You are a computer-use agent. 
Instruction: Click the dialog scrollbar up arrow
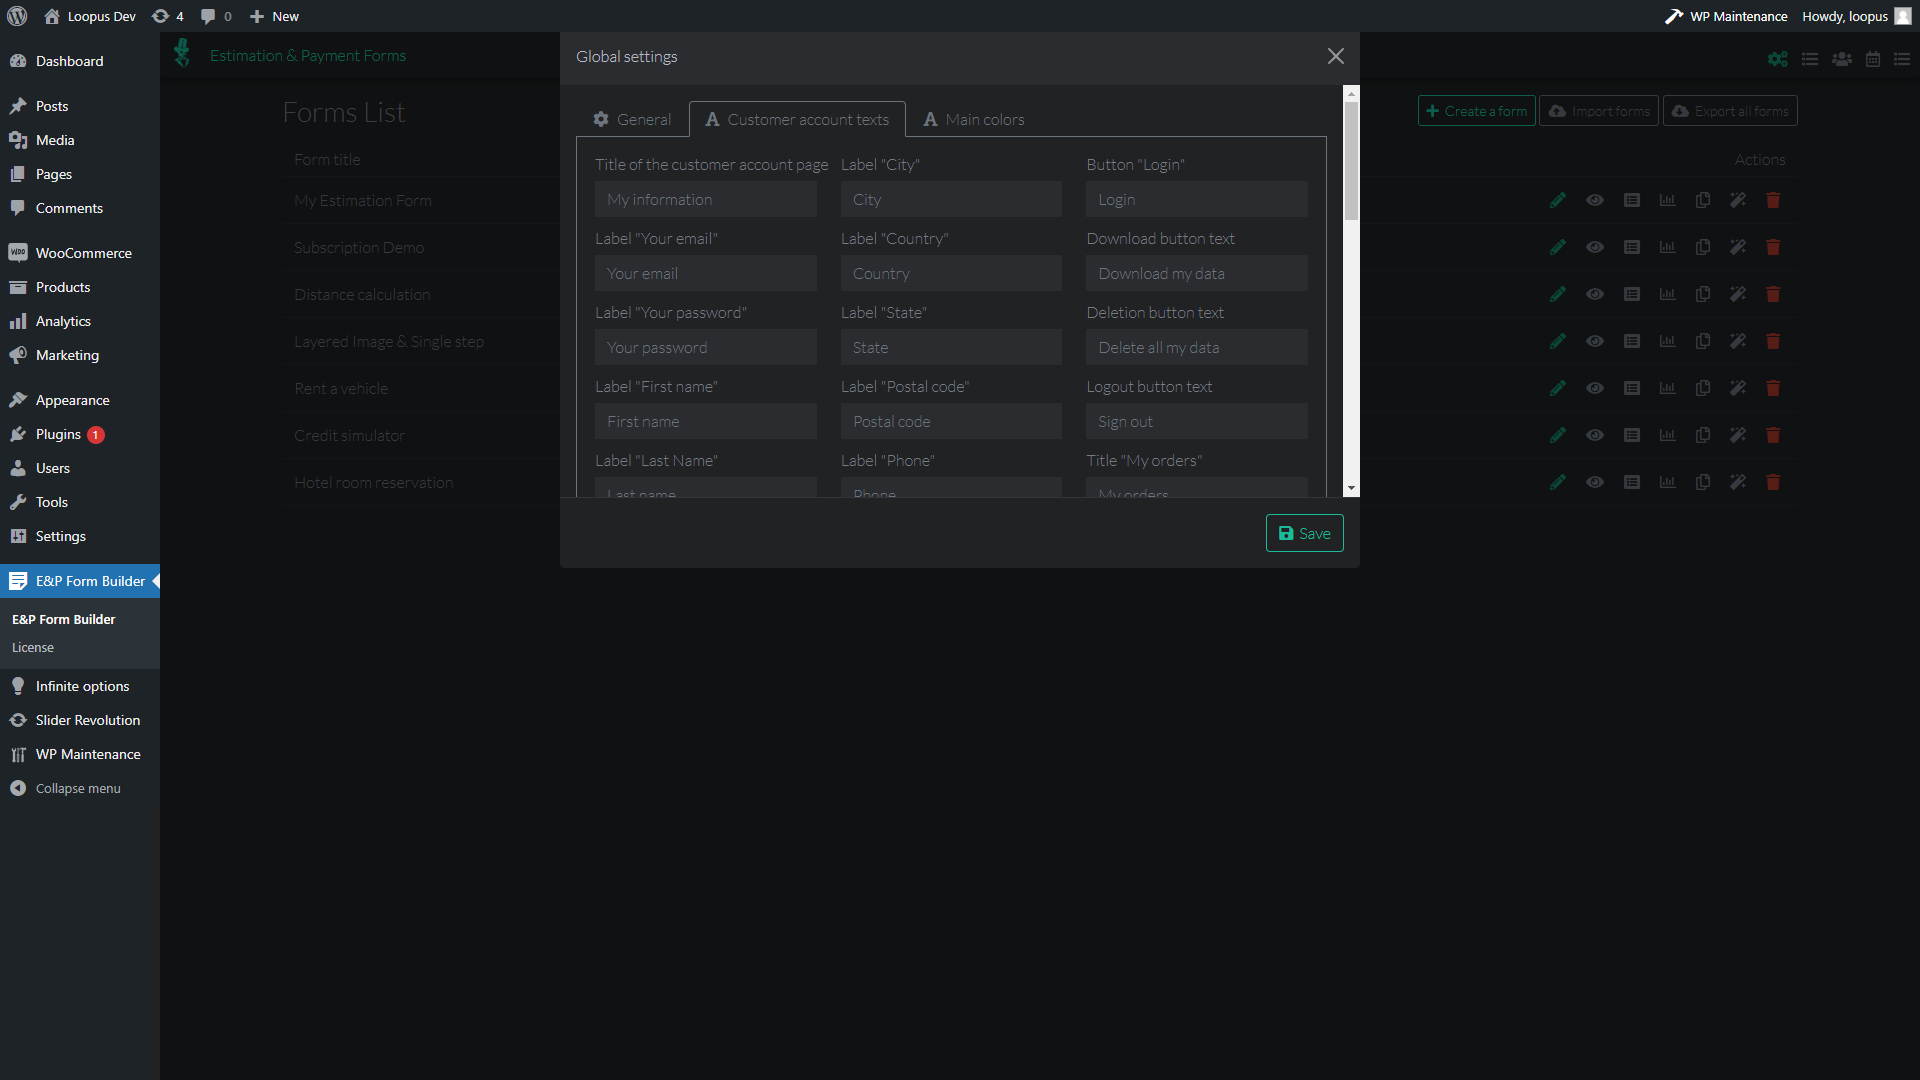1351,94
